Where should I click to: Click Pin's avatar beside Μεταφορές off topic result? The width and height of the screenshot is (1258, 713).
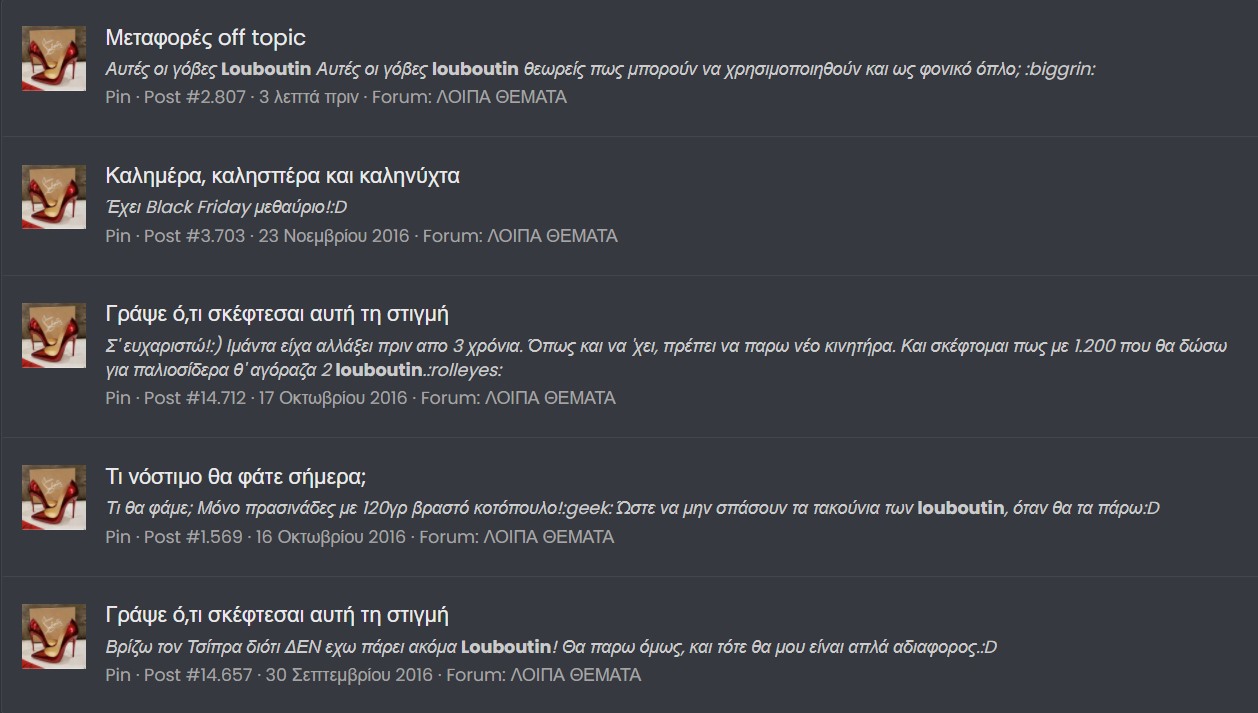click(54, 59)
